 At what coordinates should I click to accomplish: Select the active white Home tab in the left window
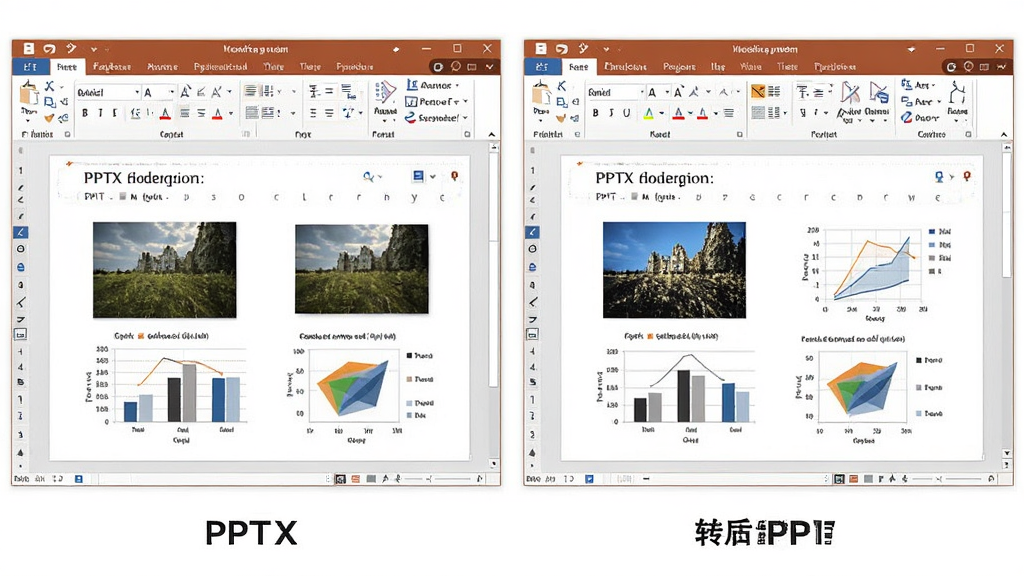pos(66,67)
